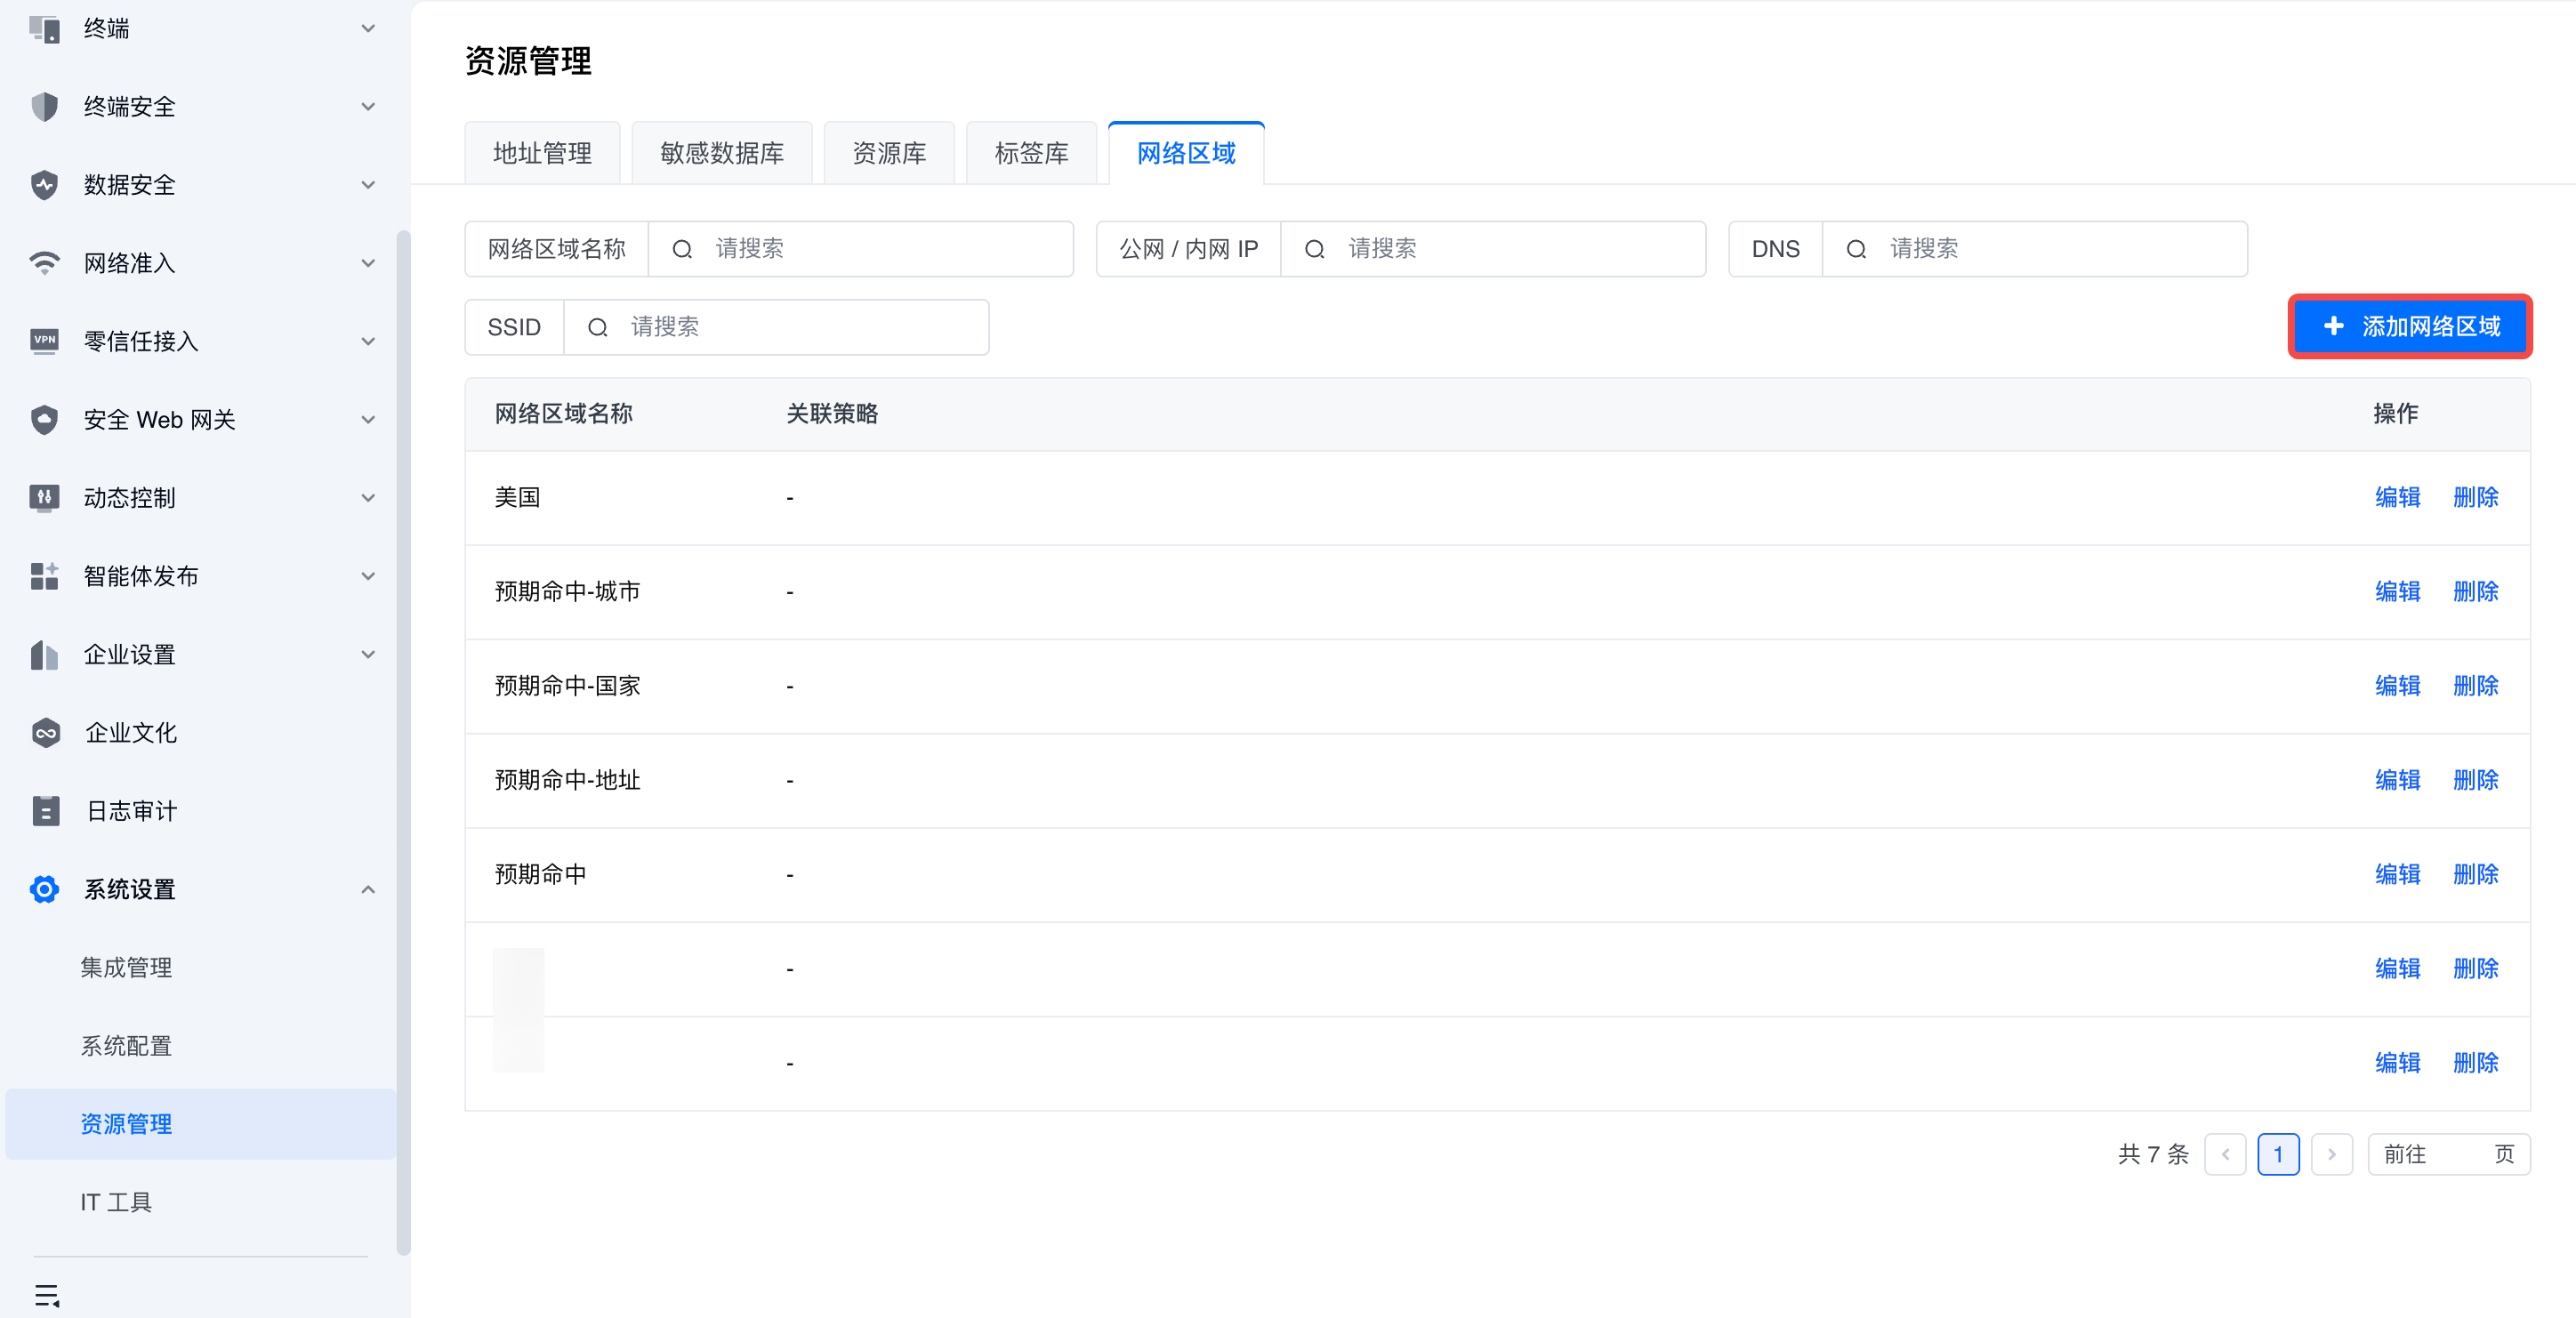Click the 日志审计 document icon
The image size is (2576, 1318).
click(x=46, y=811)
